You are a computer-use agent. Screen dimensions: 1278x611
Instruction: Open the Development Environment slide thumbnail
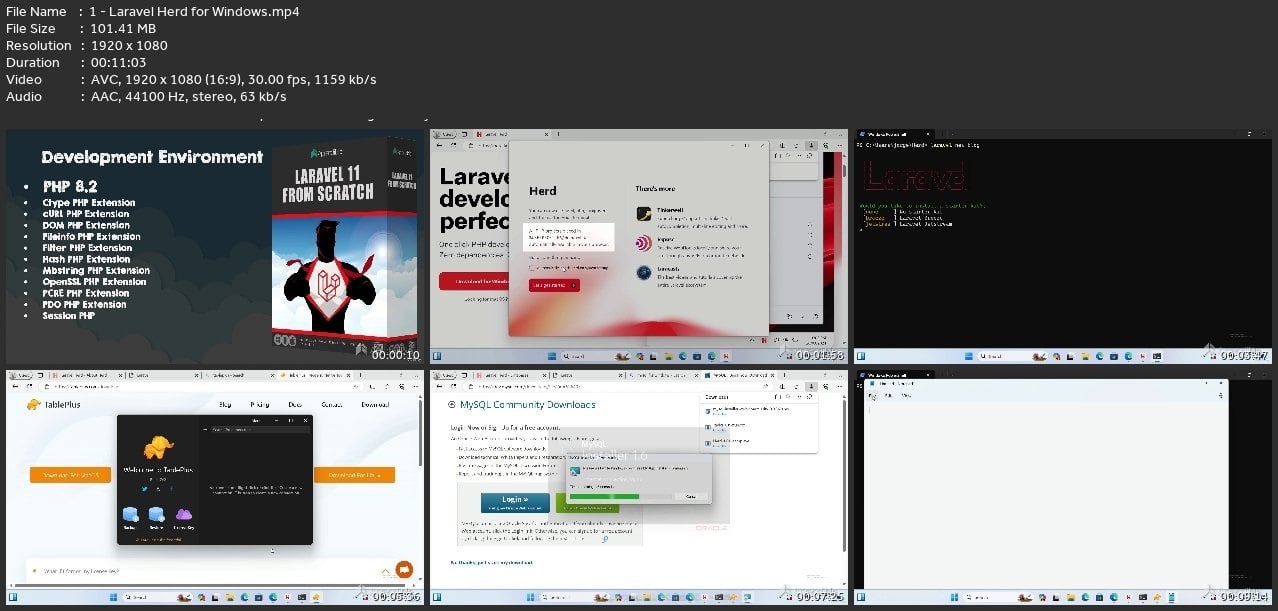[214, 246]
